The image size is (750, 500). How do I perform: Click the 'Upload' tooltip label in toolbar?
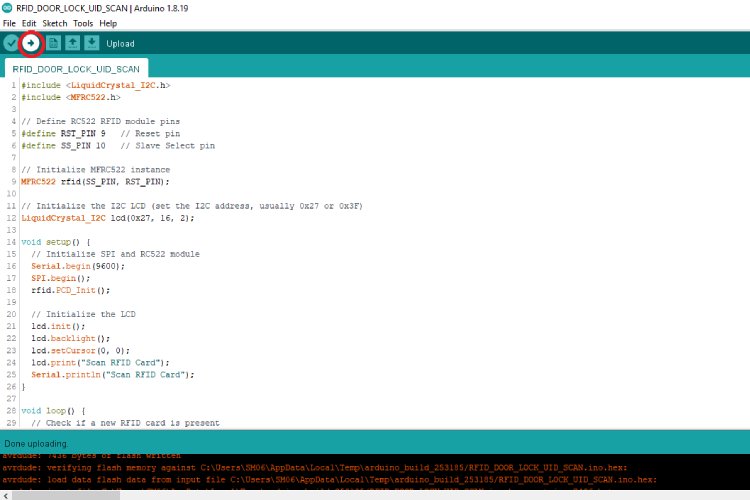click(x=120, y=44)
